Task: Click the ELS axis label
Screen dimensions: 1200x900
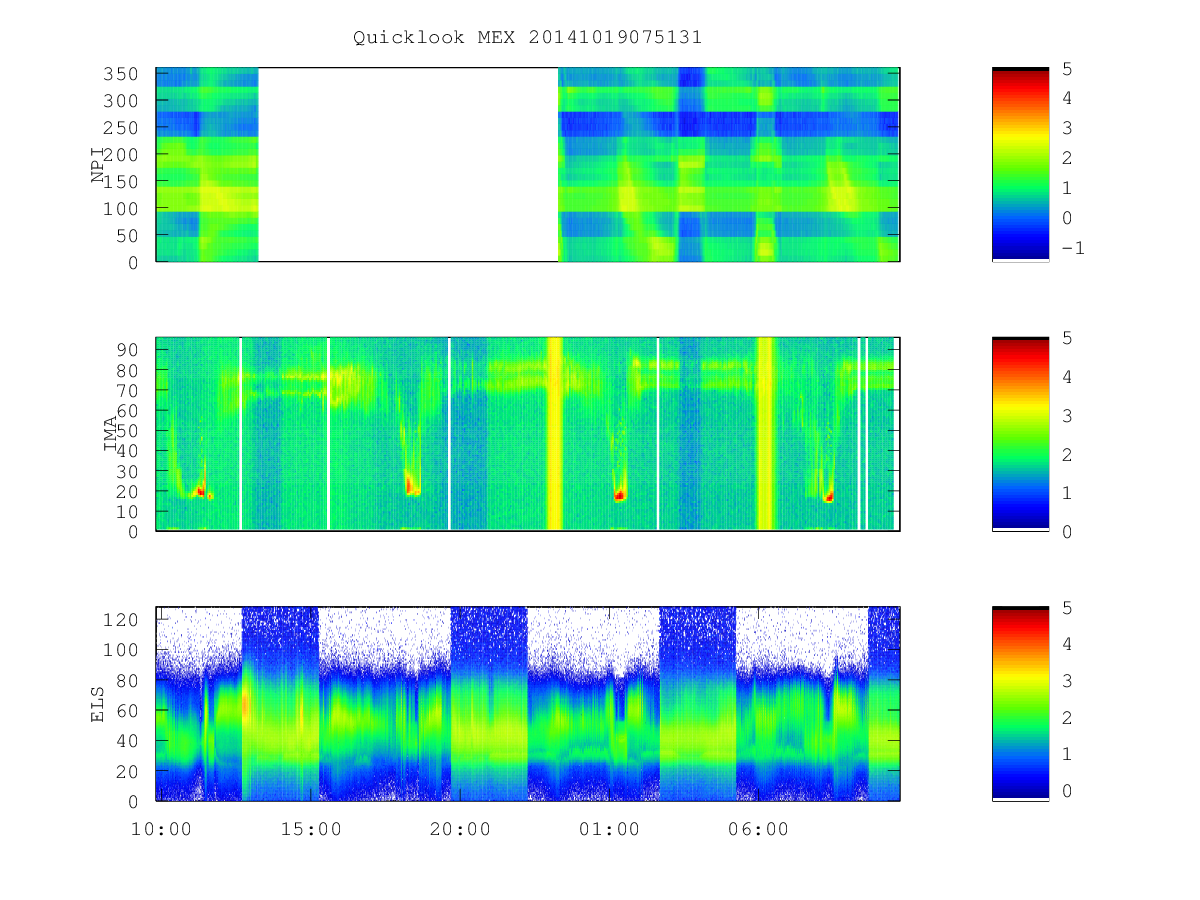Action: pyautogui.click(x=98, y=703)
